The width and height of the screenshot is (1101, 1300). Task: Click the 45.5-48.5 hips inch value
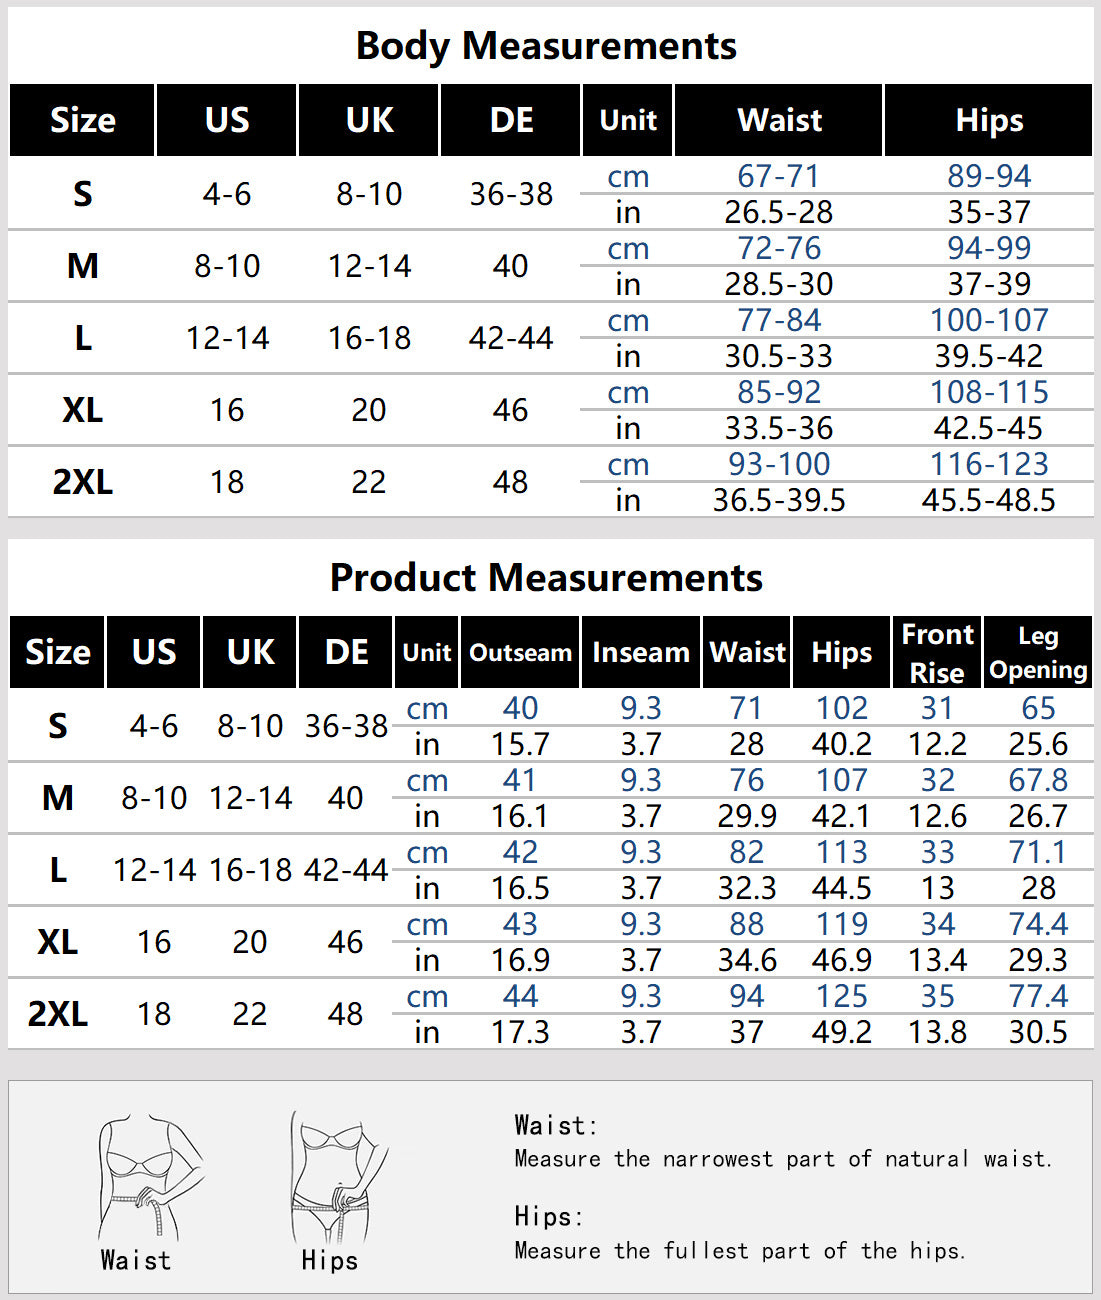tap(988, 500)
